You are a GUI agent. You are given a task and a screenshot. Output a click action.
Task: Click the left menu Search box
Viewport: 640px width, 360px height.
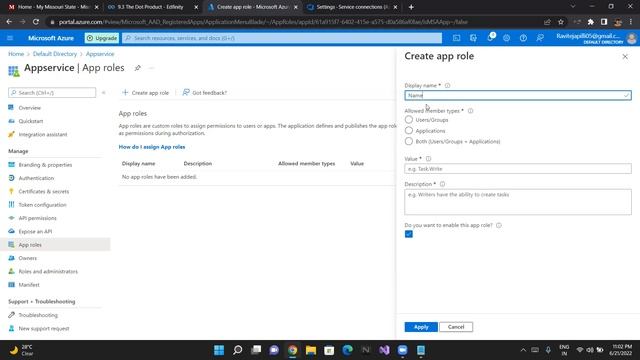tap(52, 93)
